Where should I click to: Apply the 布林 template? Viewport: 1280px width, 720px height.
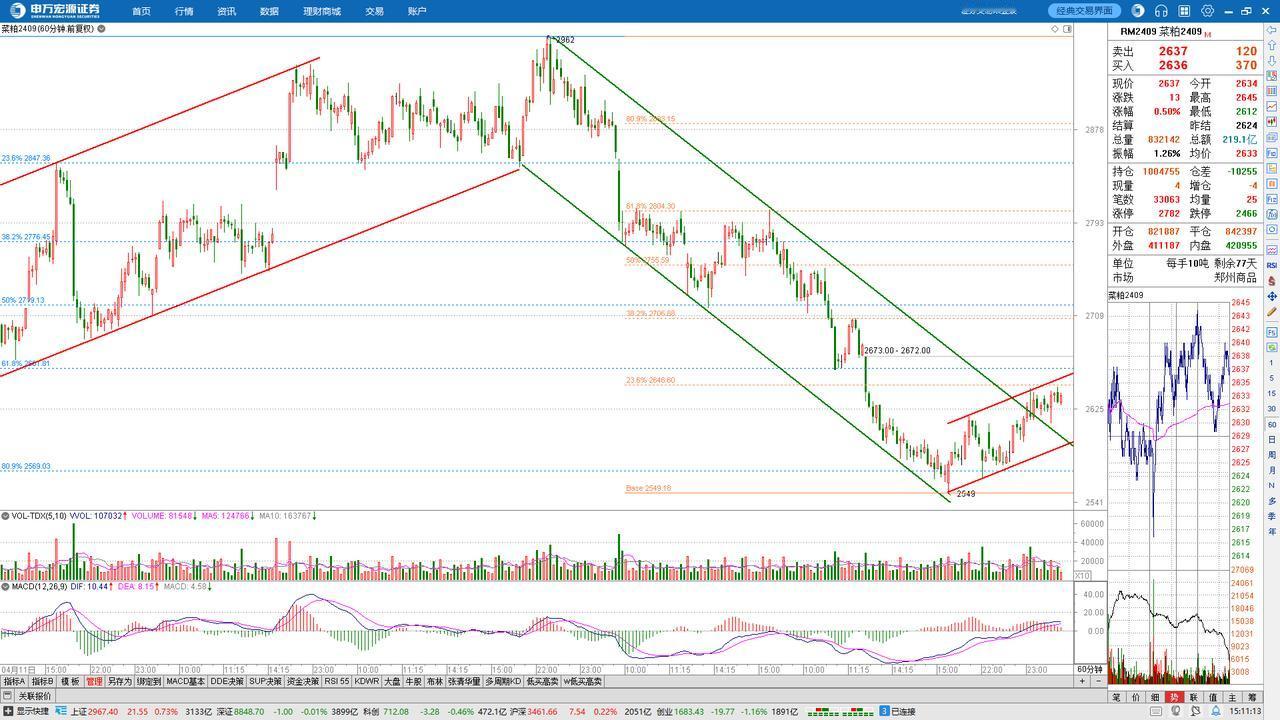click(x=434, y=681)
